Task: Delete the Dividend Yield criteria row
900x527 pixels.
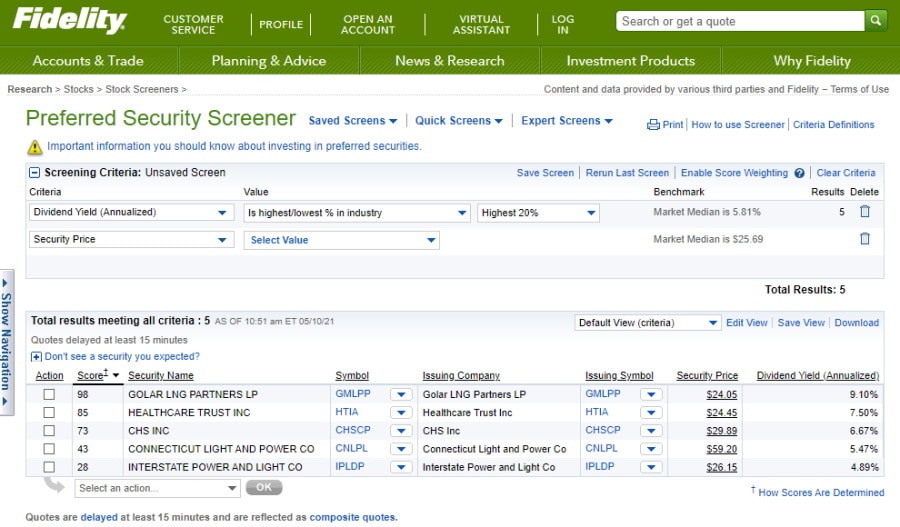Action: tap(864, 211)
